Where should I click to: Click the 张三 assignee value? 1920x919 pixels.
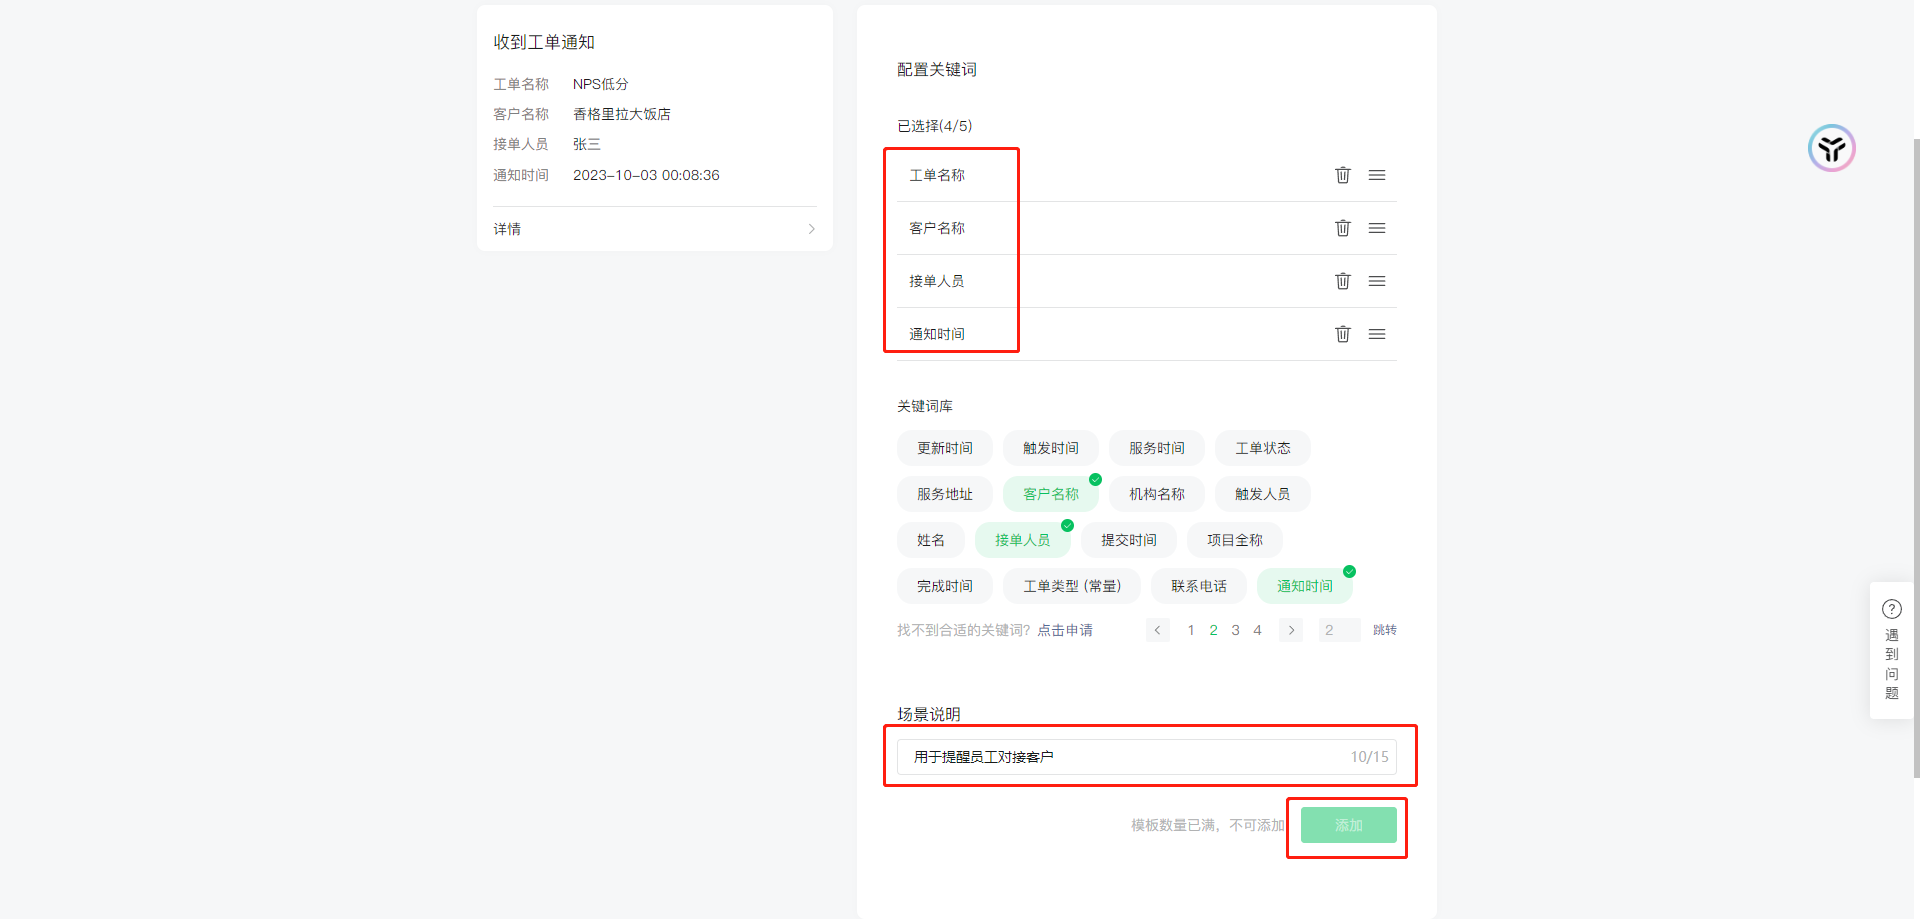(587, 144)
